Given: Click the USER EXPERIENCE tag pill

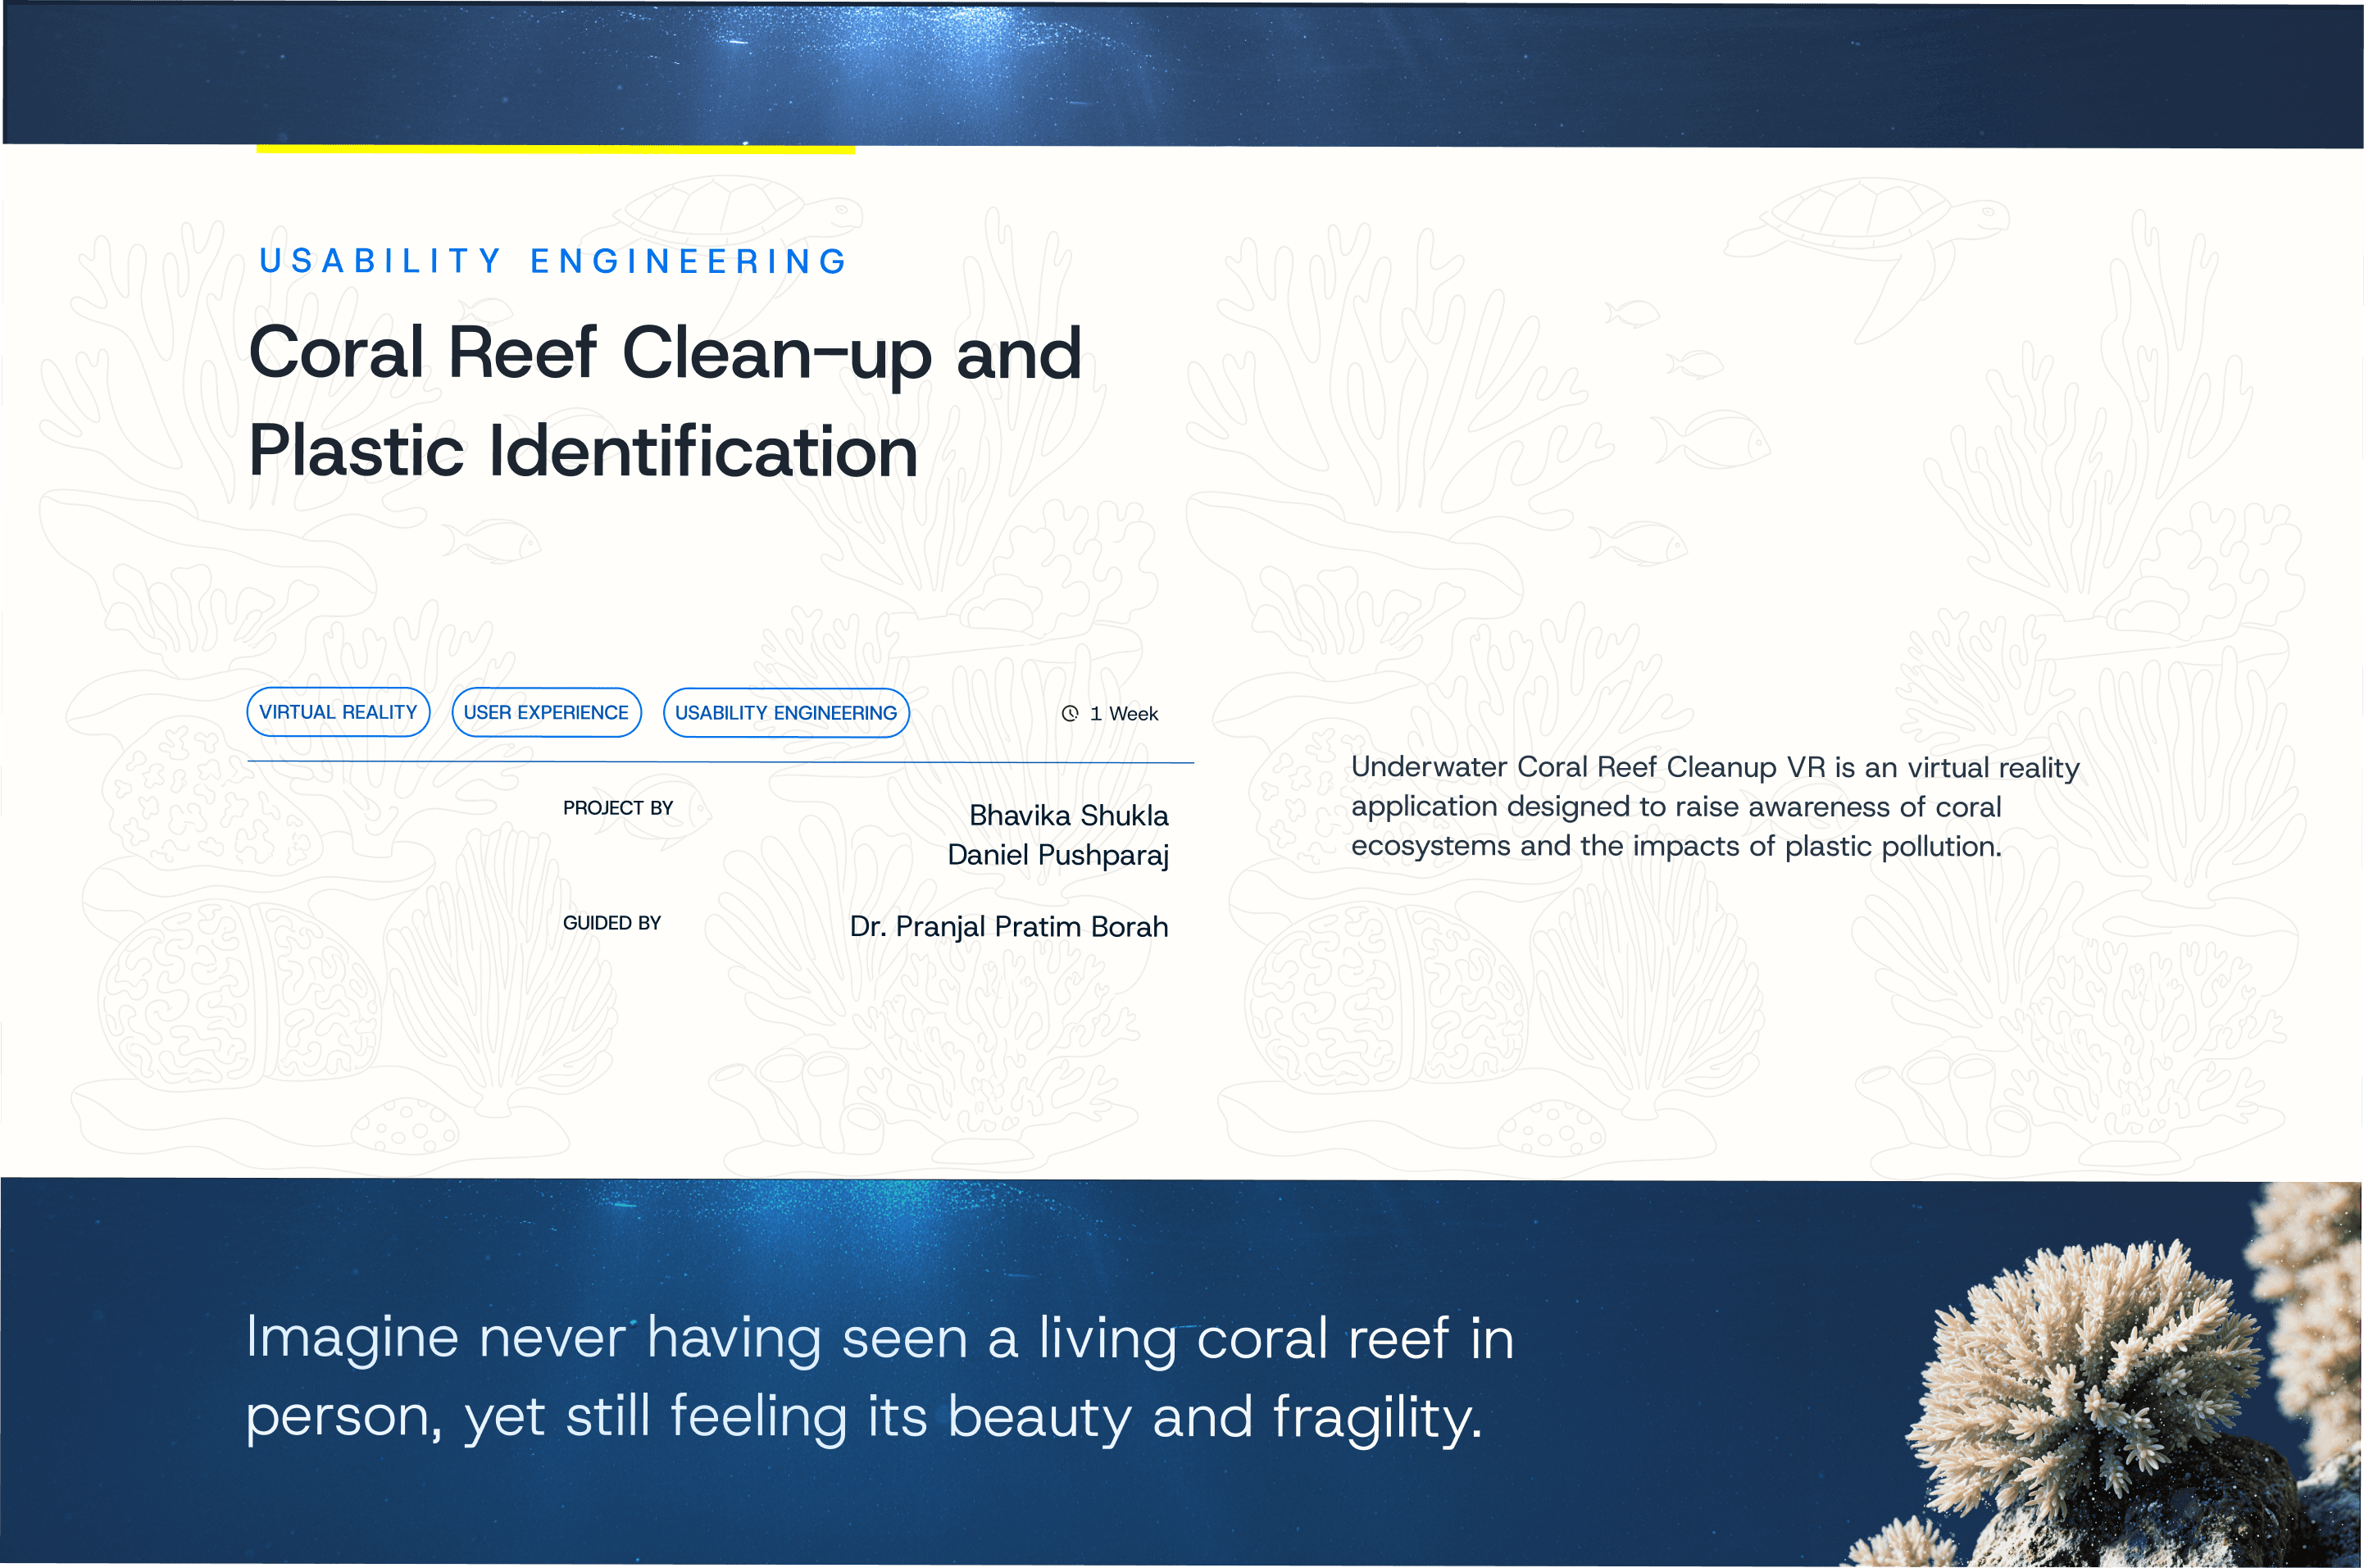Looking at the screenshot, I should point(546,712).
